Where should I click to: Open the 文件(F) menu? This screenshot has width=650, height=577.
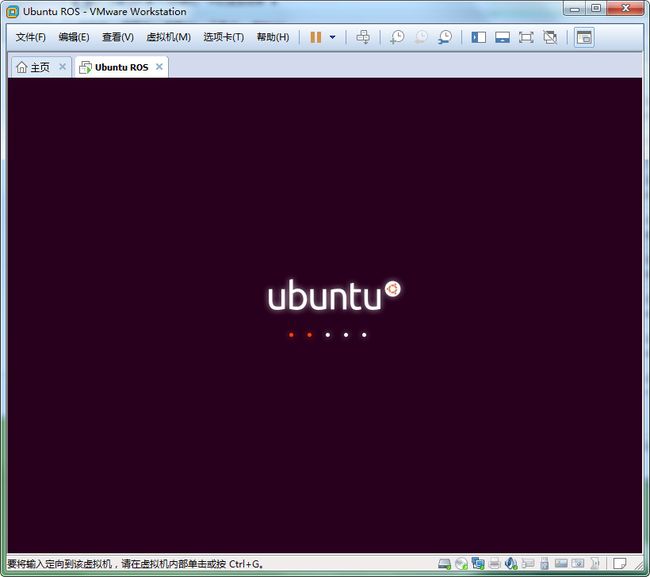tap(31, 37)
